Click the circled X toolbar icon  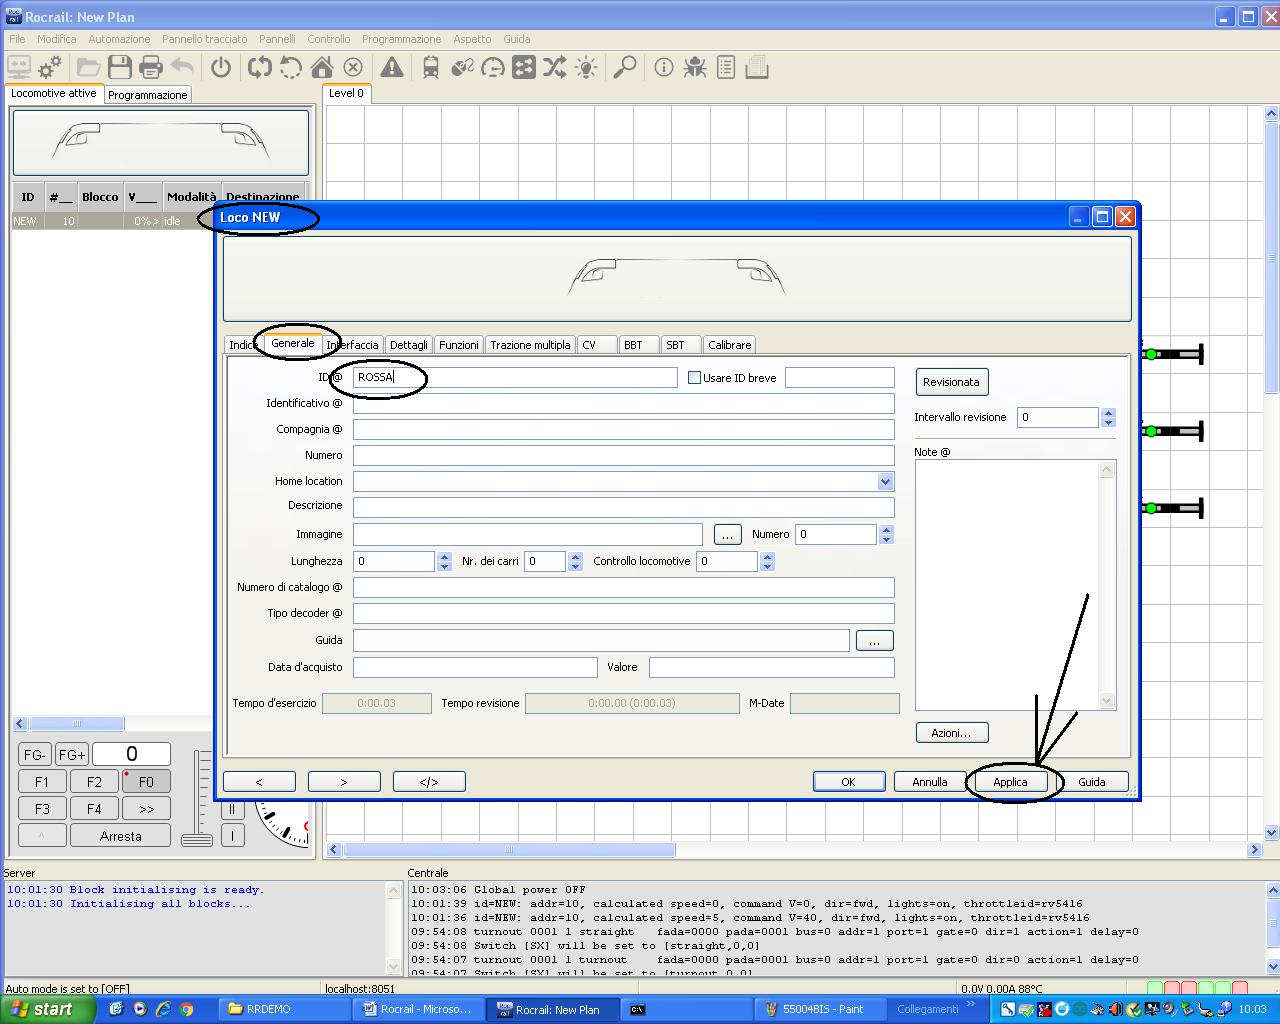353,67
